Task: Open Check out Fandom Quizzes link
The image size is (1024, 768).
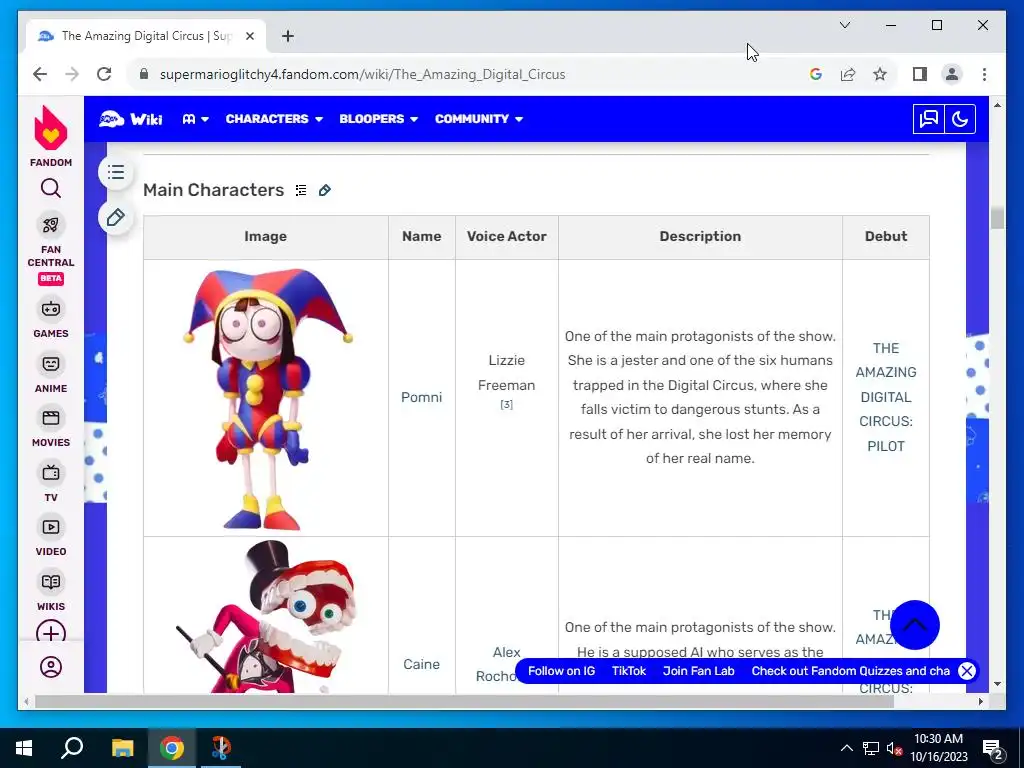Action: (851, 671)
